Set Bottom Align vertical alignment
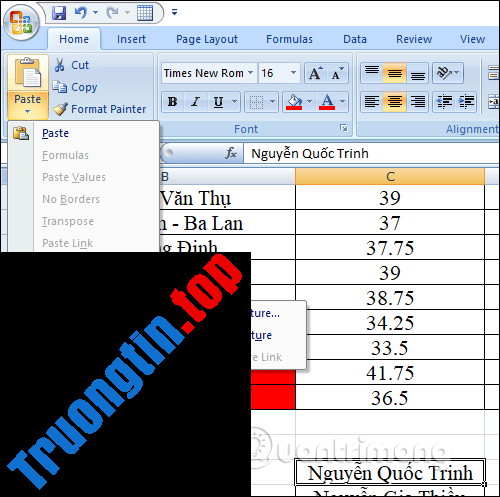 point(417,73)
